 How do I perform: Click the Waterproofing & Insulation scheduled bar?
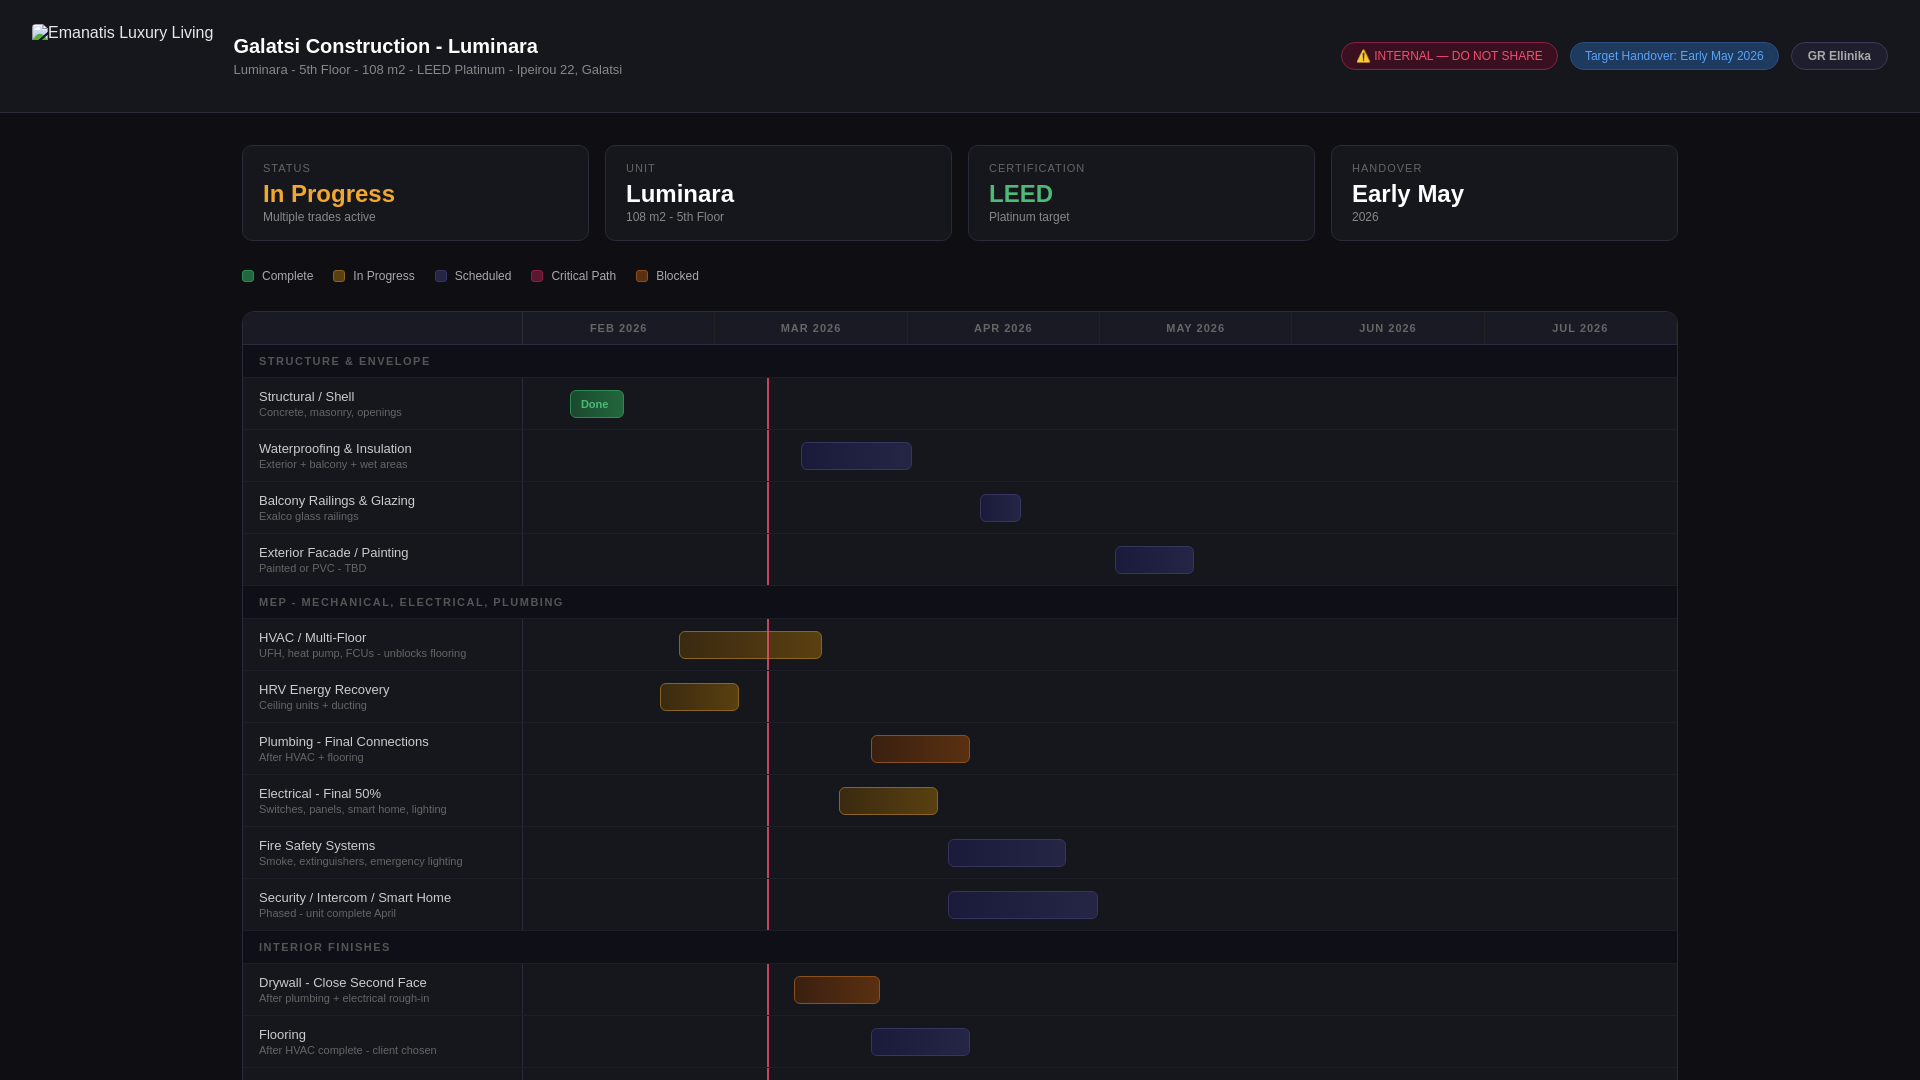[x=856, y=456]
